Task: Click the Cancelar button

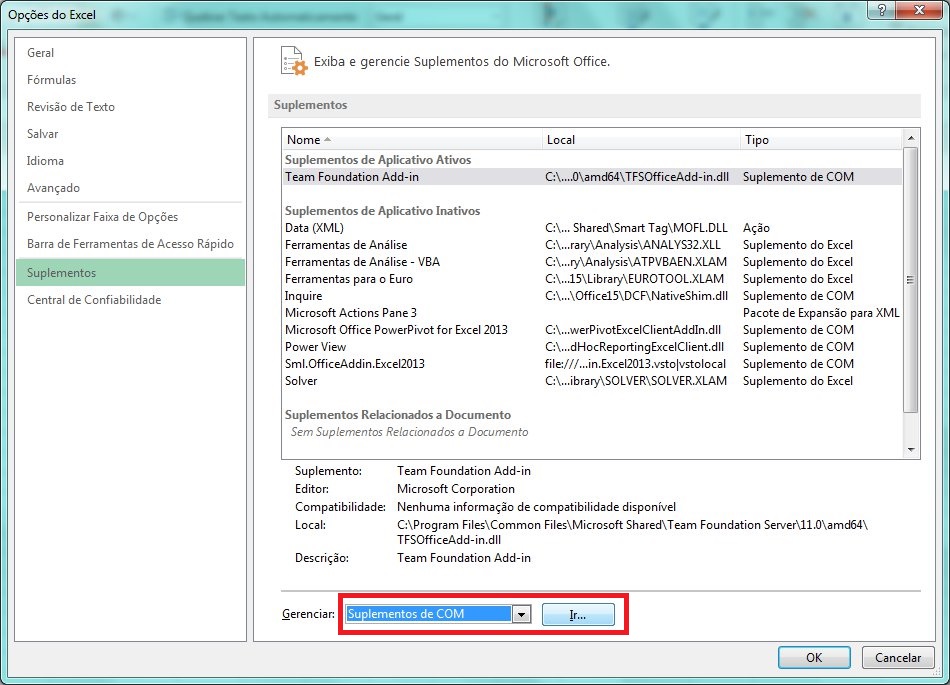Action: (897, 657)
